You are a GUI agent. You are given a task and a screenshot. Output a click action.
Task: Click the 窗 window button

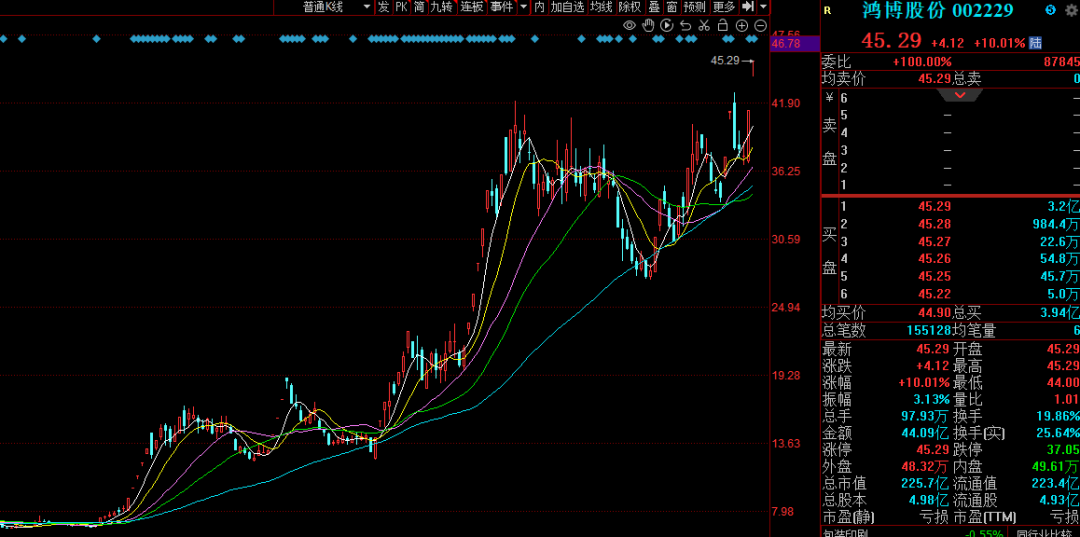(672, 7)
